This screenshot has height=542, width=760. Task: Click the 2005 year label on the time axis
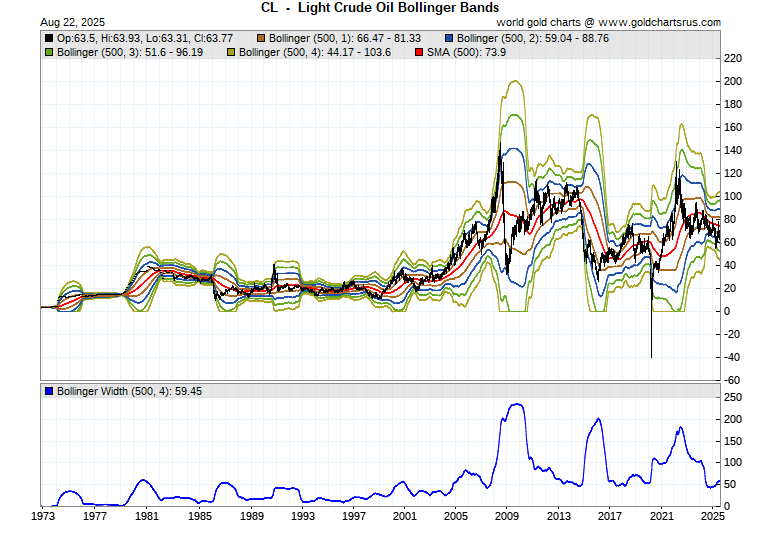point(456,516)
